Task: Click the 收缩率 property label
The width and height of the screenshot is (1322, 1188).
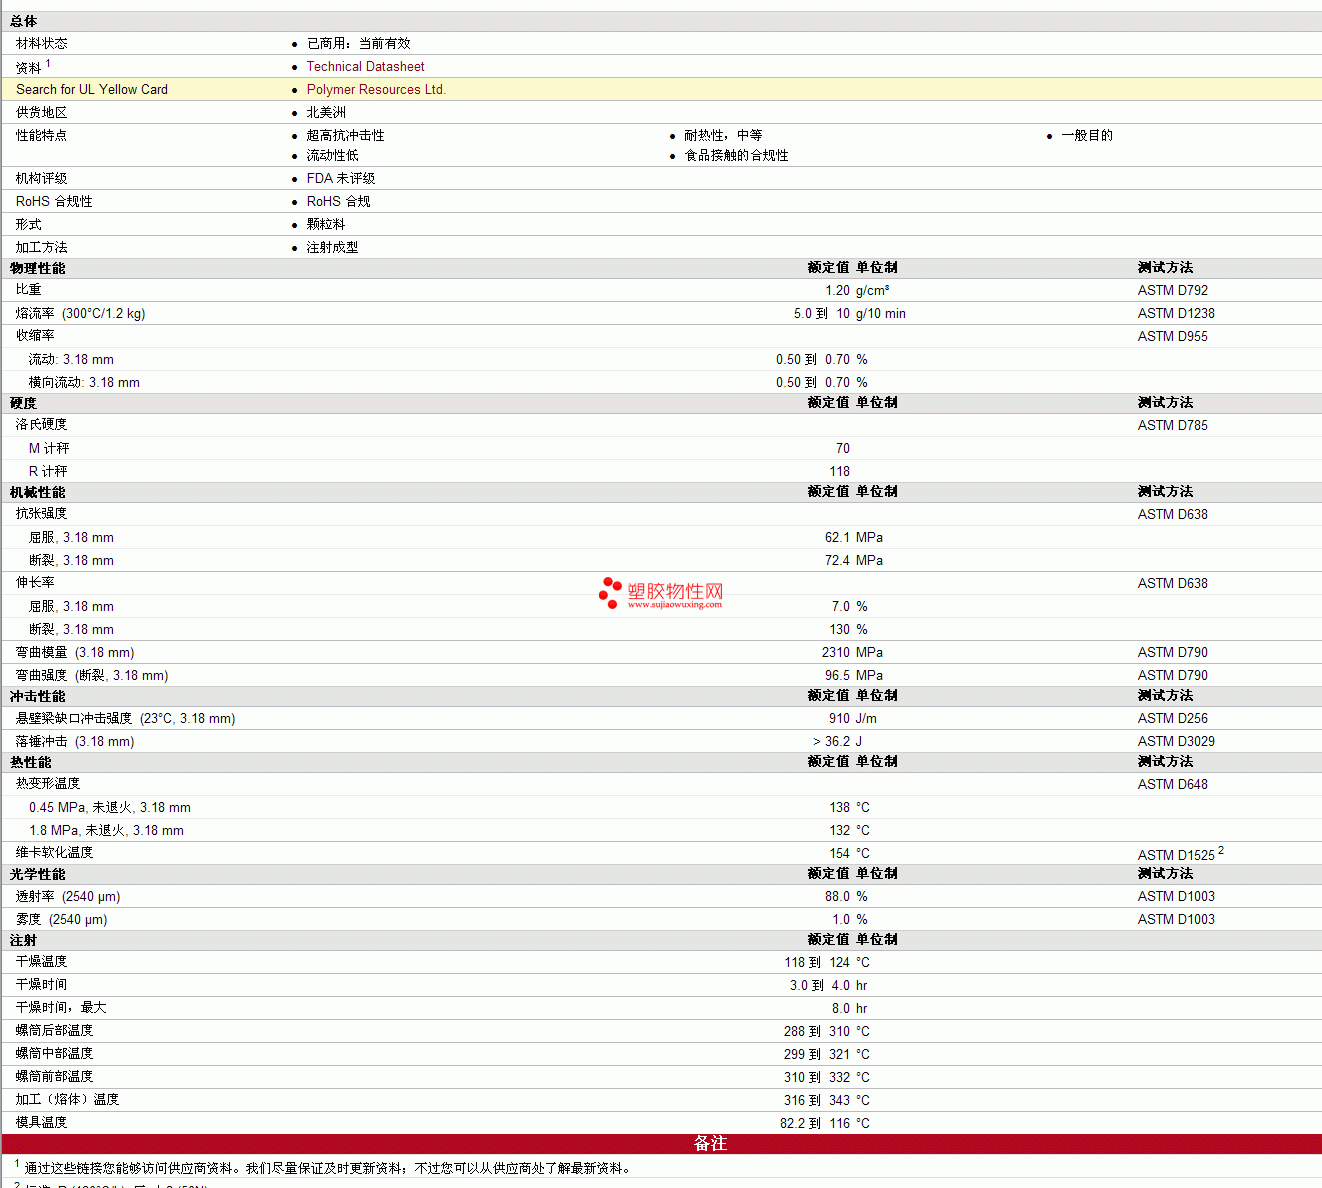Action: pyautogui.click(x=35, y=336)
